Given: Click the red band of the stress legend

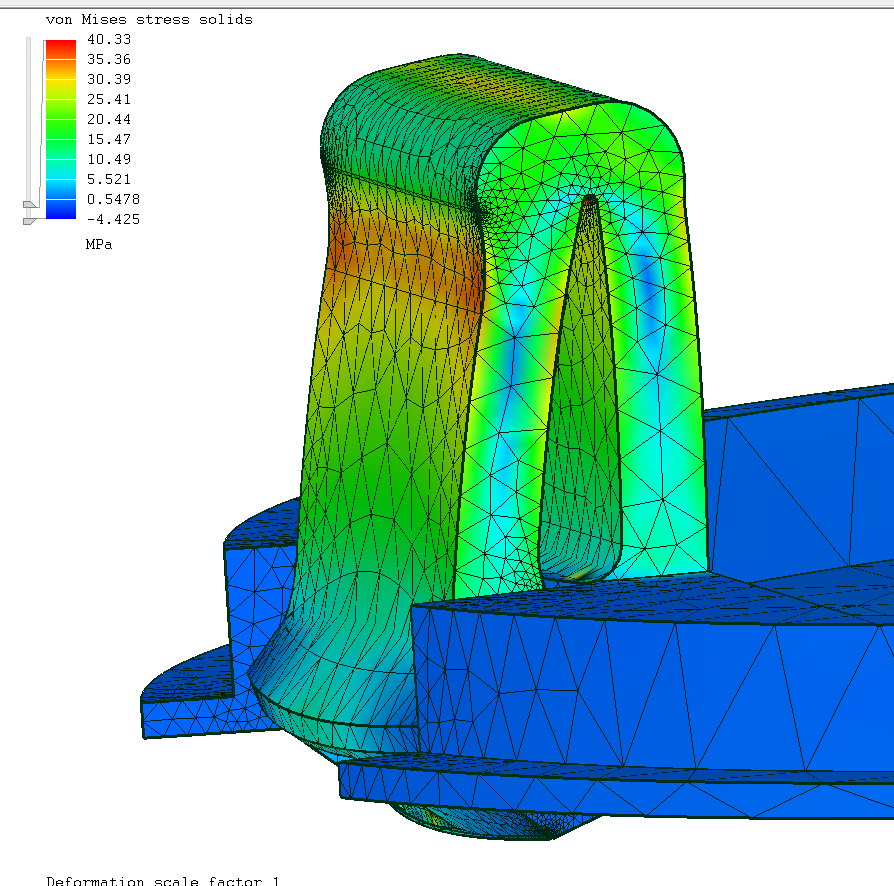Looking at the screenshot, I should pos(60,49).
